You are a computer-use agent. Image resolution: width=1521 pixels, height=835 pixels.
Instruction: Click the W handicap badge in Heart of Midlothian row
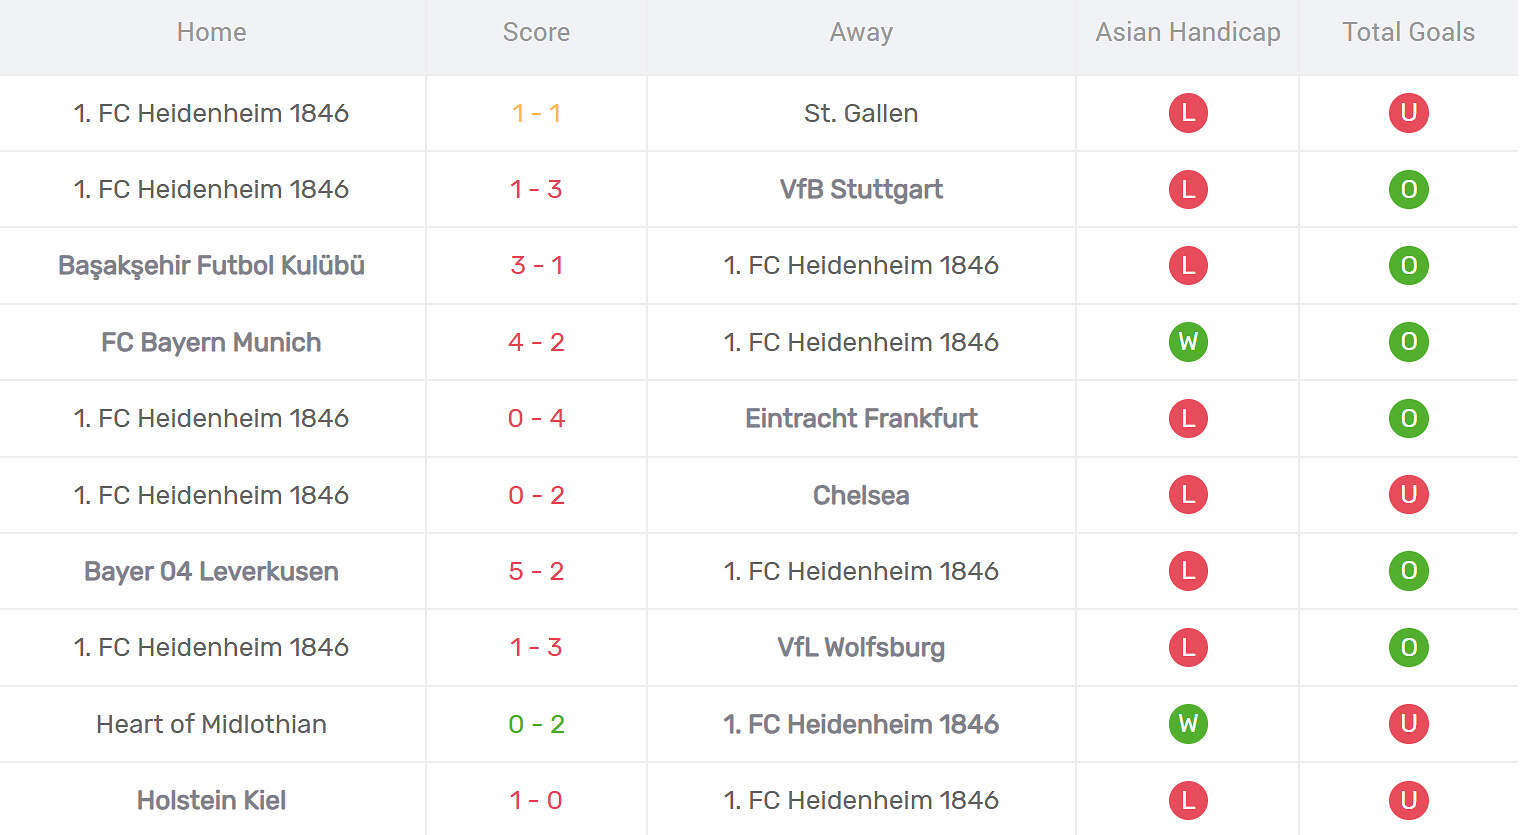[1188, 724]
